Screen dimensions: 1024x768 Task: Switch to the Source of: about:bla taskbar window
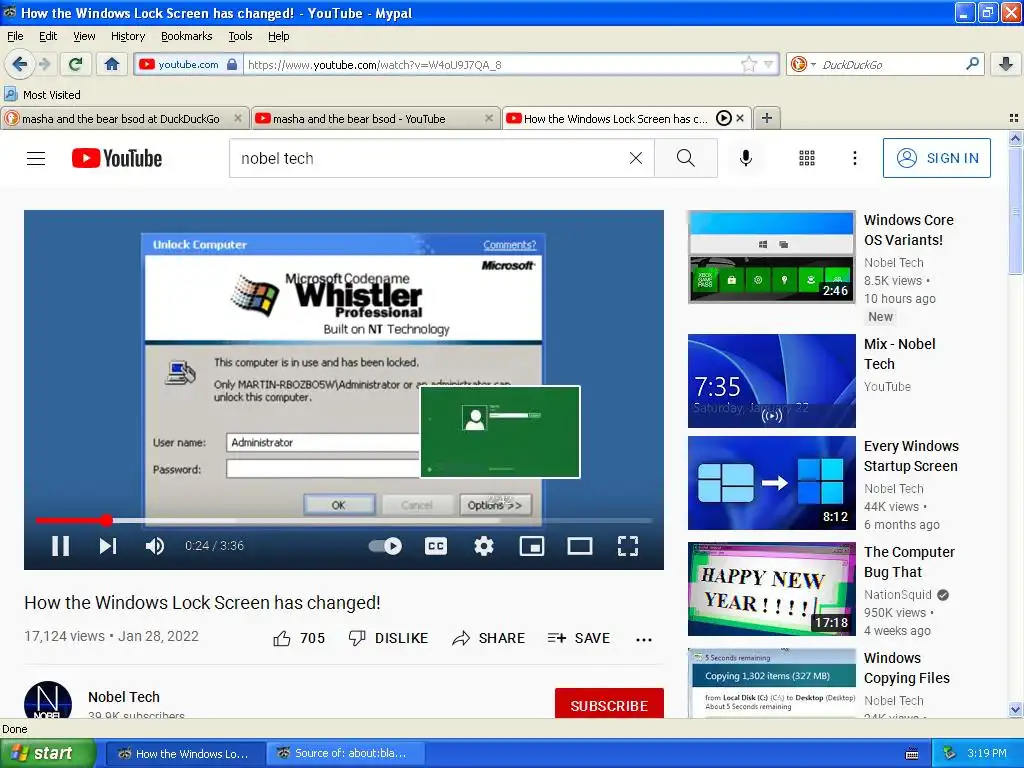click(x=344, y=753)
